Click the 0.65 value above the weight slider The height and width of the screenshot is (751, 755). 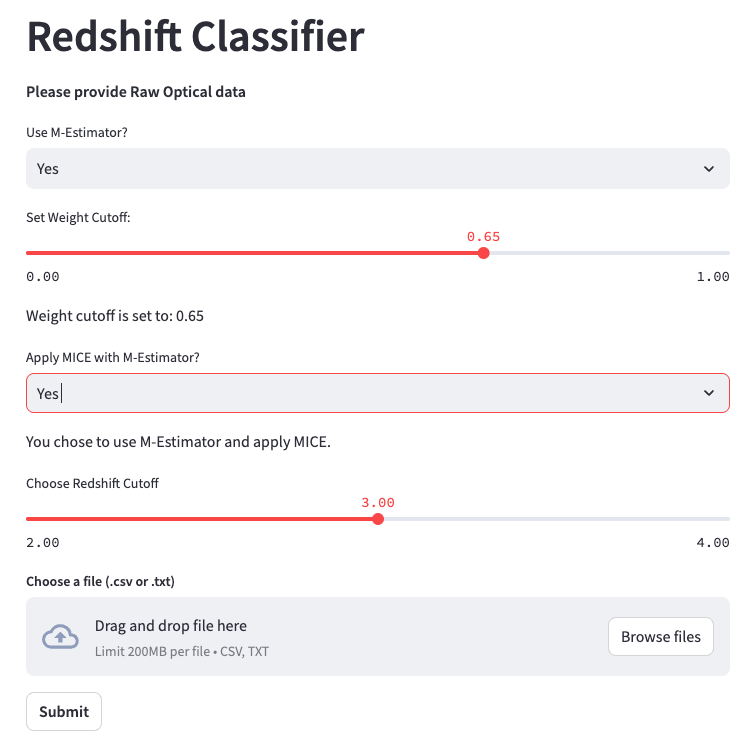click(483, 237)
